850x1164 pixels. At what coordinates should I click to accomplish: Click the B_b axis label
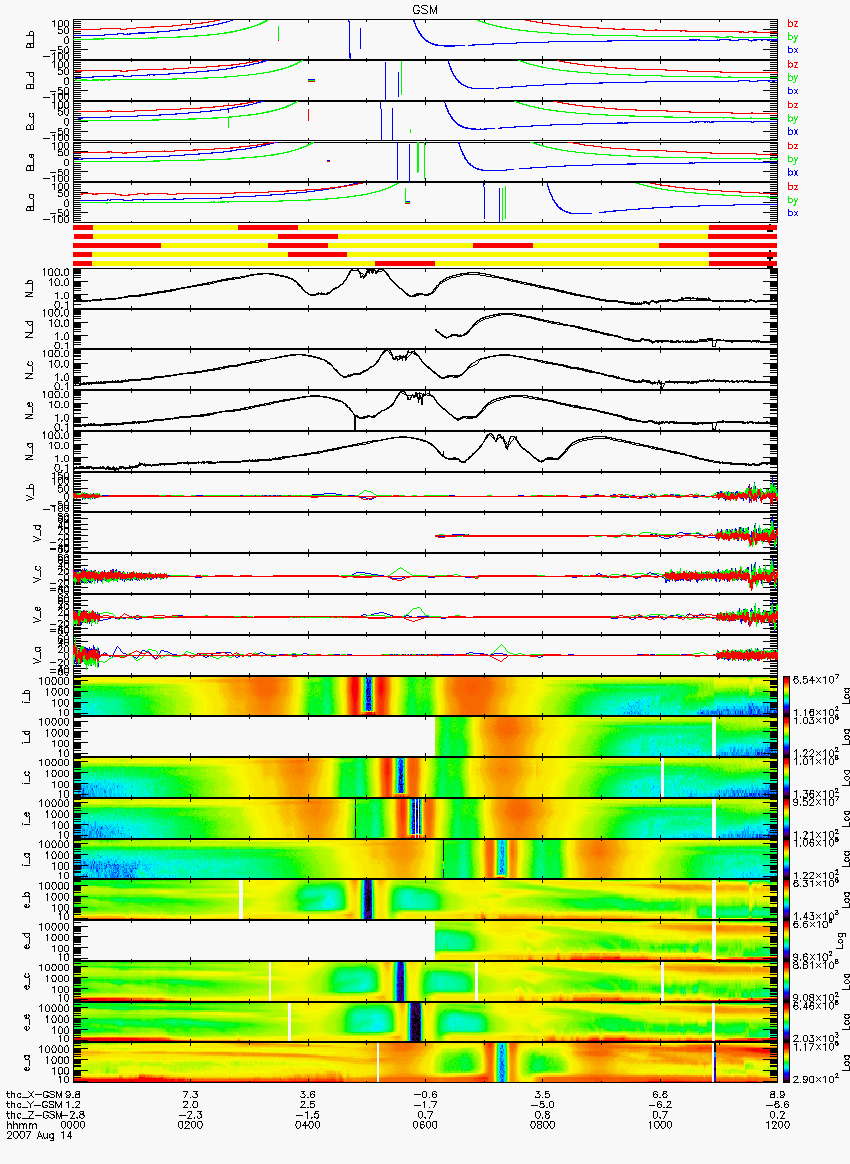pyautogui.click(x=30, y=39)
